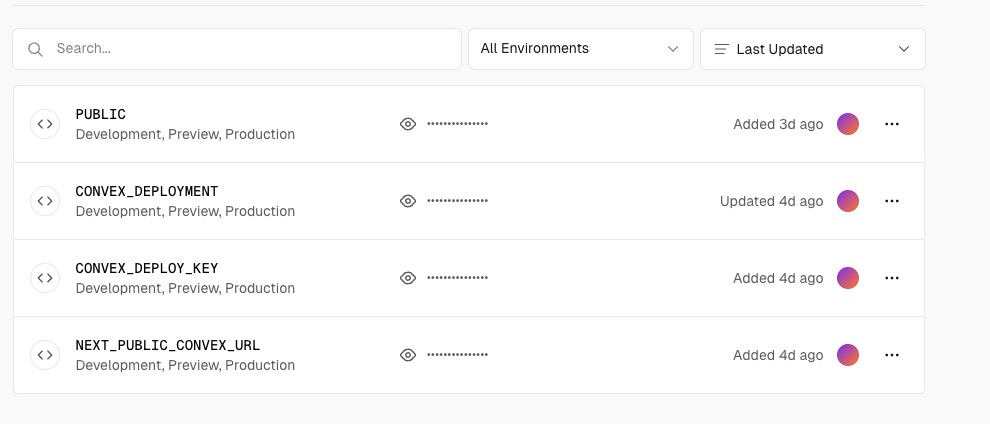Open the three-dot menu for PUBLIC
Image resolution: width=990 pixels, height=424 pixels.
pos(892,124)
